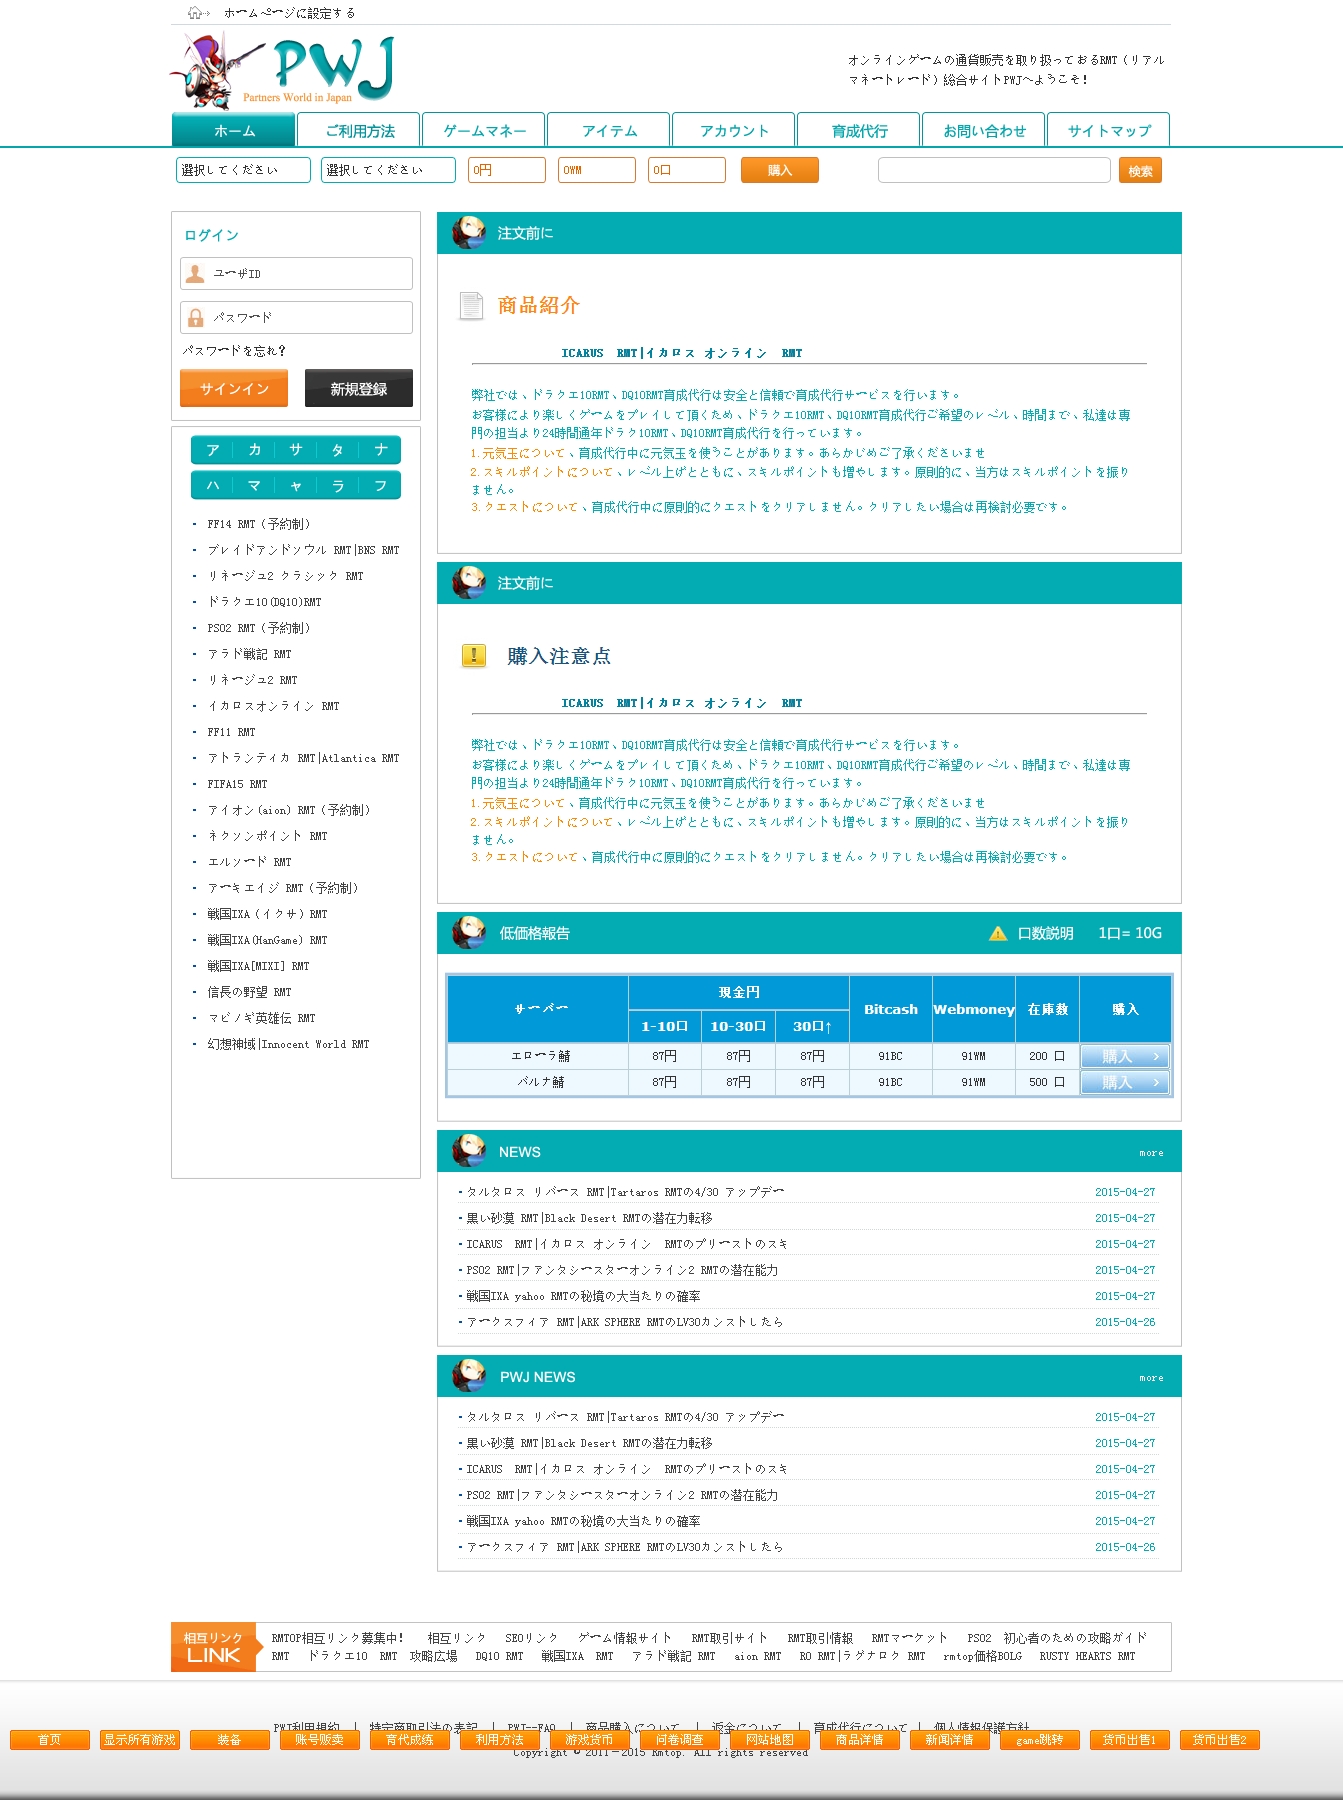Image resolution: width=1343 pixels, height=1800 pixels.
Task: Click the PWJ Partners World logo
Action: click(283, 70)
